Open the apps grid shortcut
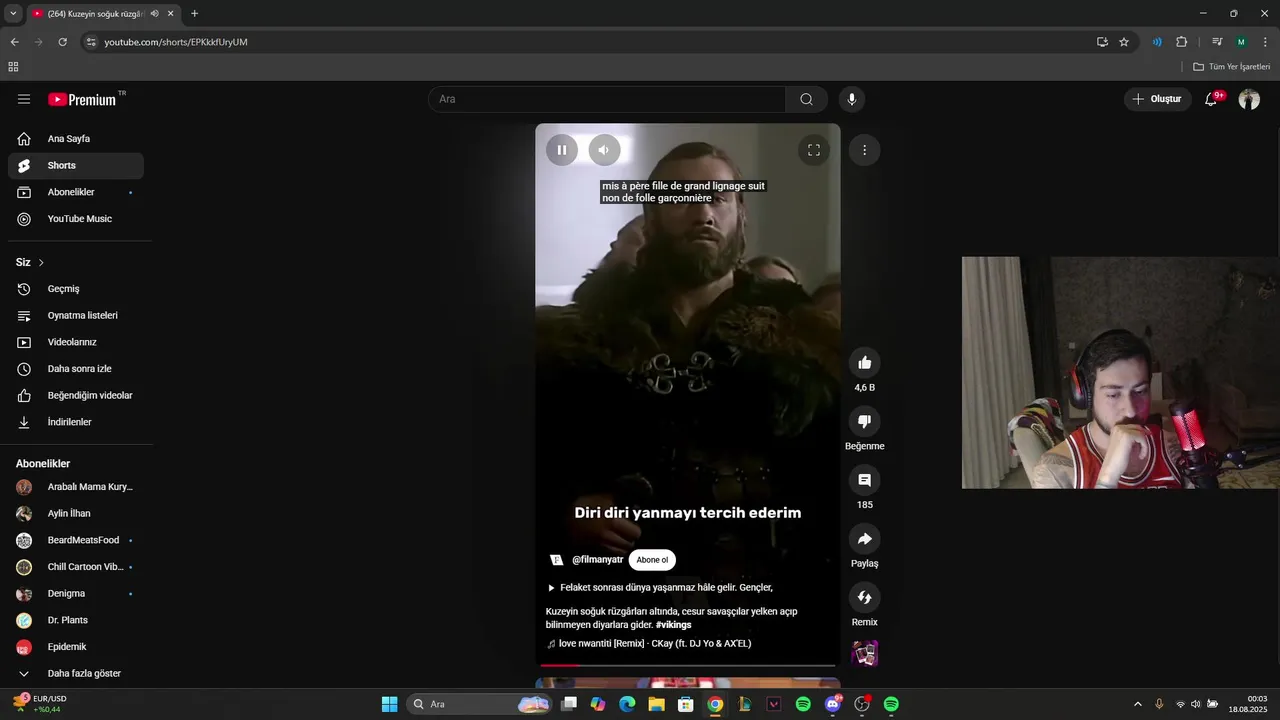This screenshot has width=1280, height=720. (13, 67)
